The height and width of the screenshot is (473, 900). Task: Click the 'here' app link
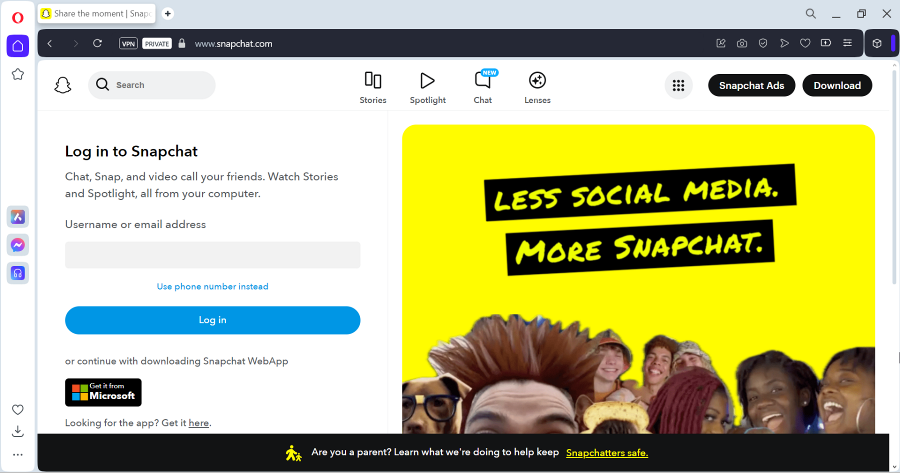pos(199,423)
